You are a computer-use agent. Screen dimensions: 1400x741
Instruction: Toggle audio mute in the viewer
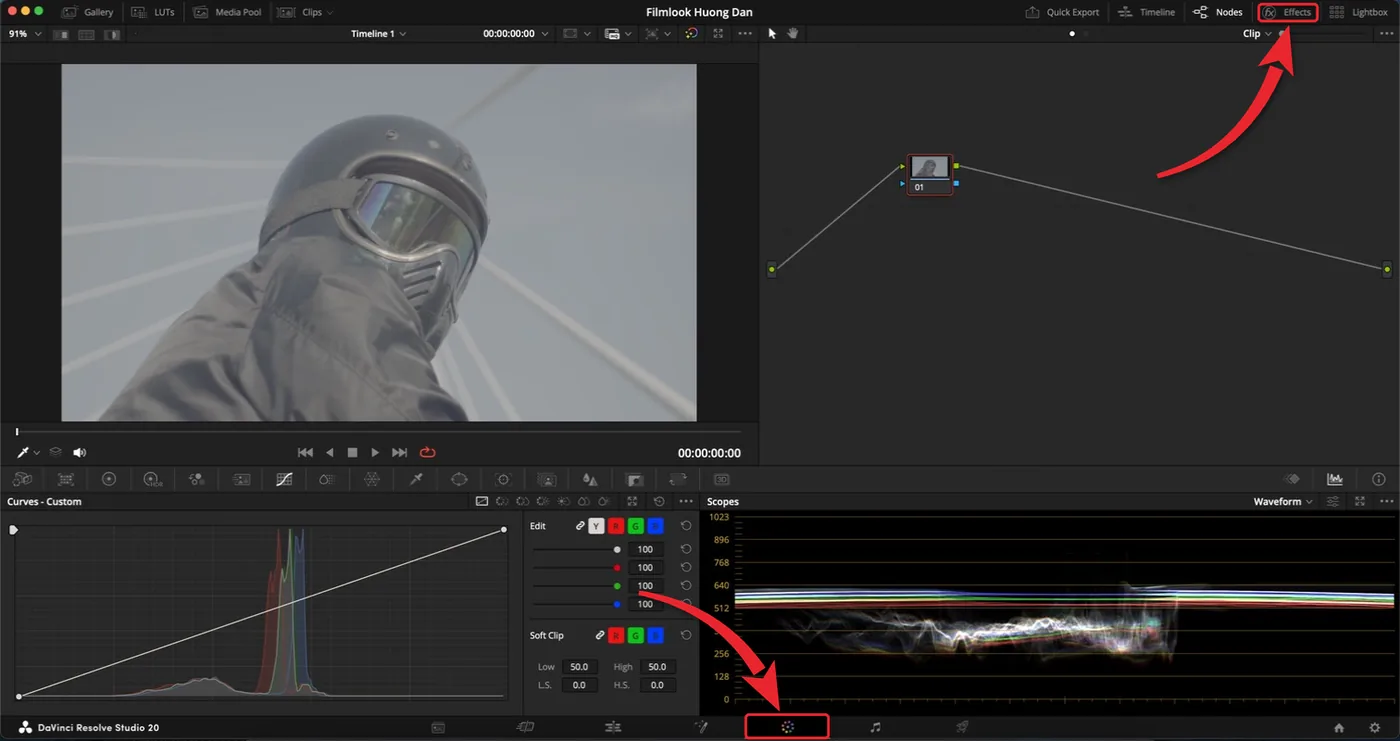[80, 453]
